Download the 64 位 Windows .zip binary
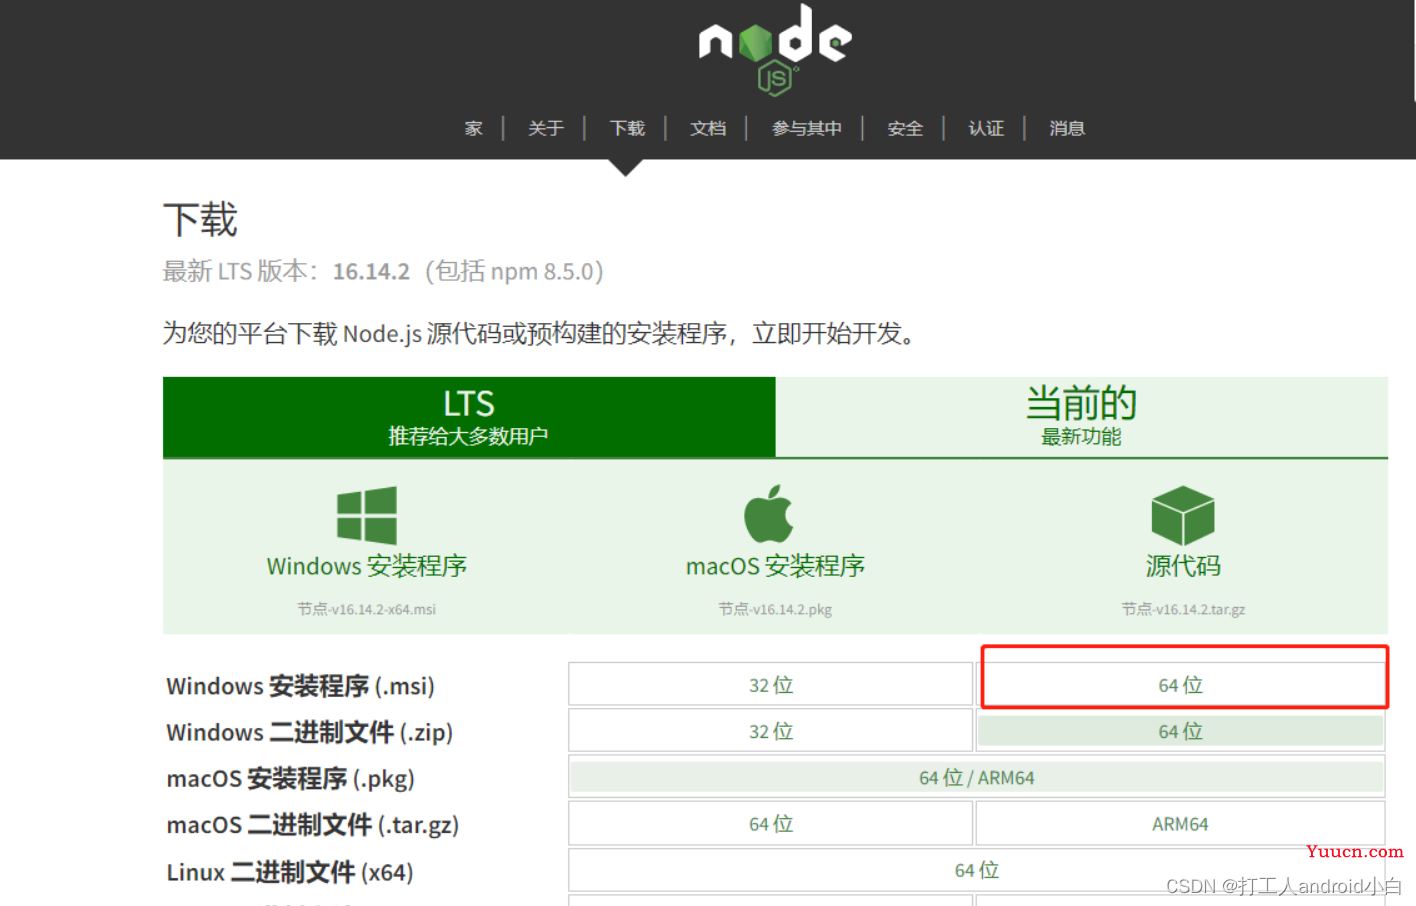 (x=1181, y=732)
